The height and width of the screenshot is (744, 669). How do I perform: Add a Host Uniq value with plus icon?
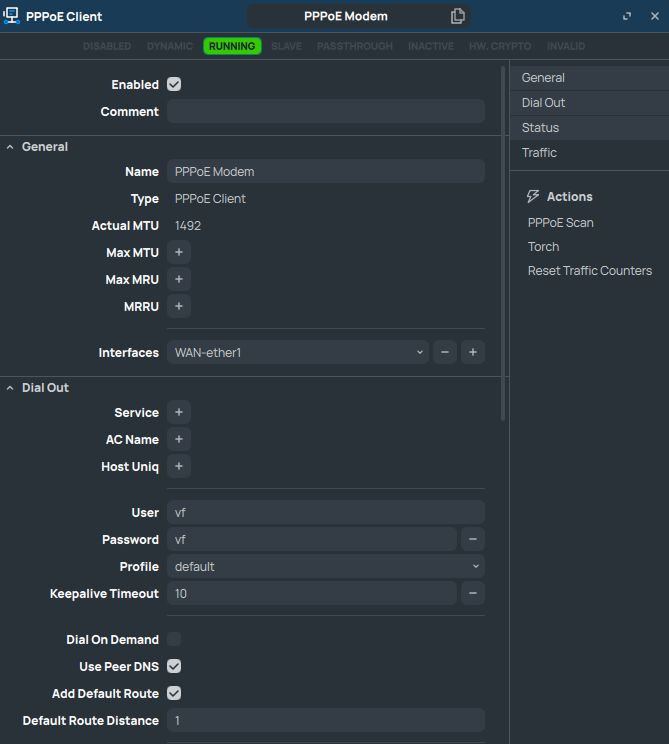(179, 467)
